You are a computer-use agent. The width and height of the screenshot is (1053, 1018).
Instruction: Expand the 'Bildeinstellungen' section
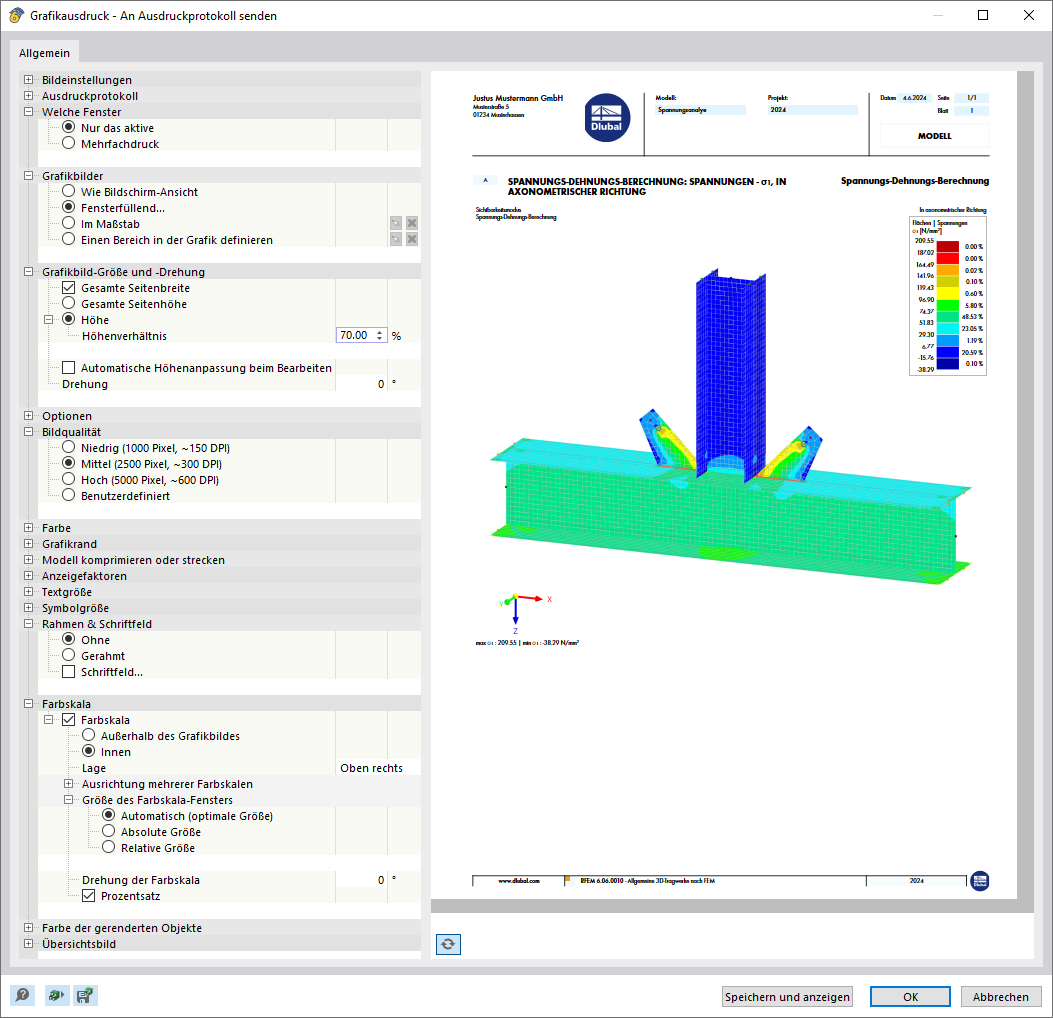[x=28, y=79]
